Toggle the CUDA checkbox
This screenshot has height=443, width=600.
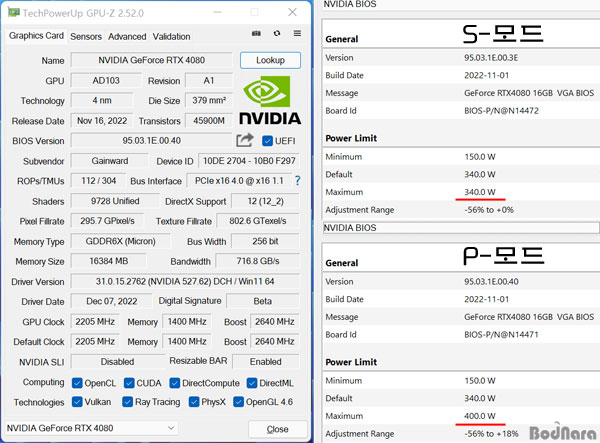[x=129, y=383]
